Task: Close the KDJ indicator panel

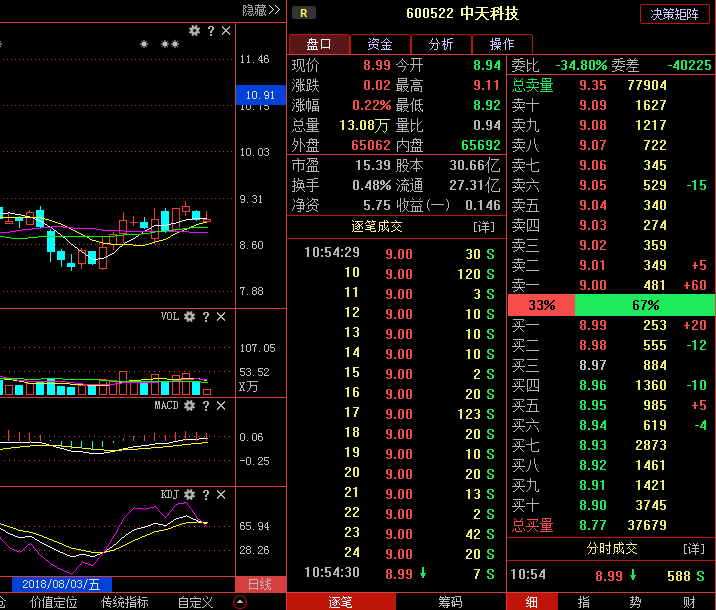Action: coord(221,494)
